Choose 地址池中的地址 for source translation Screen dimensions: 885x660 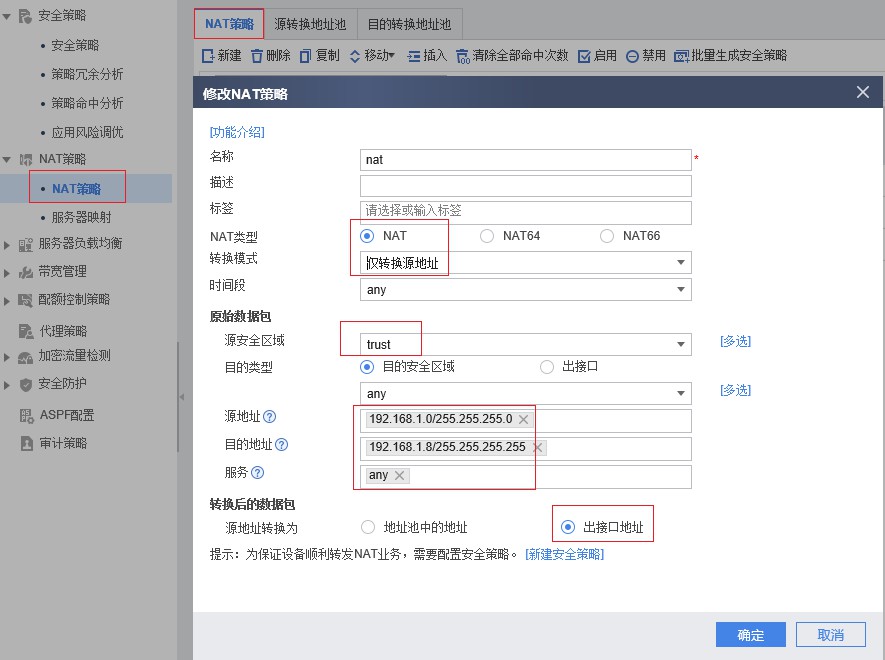click(368, 527)
